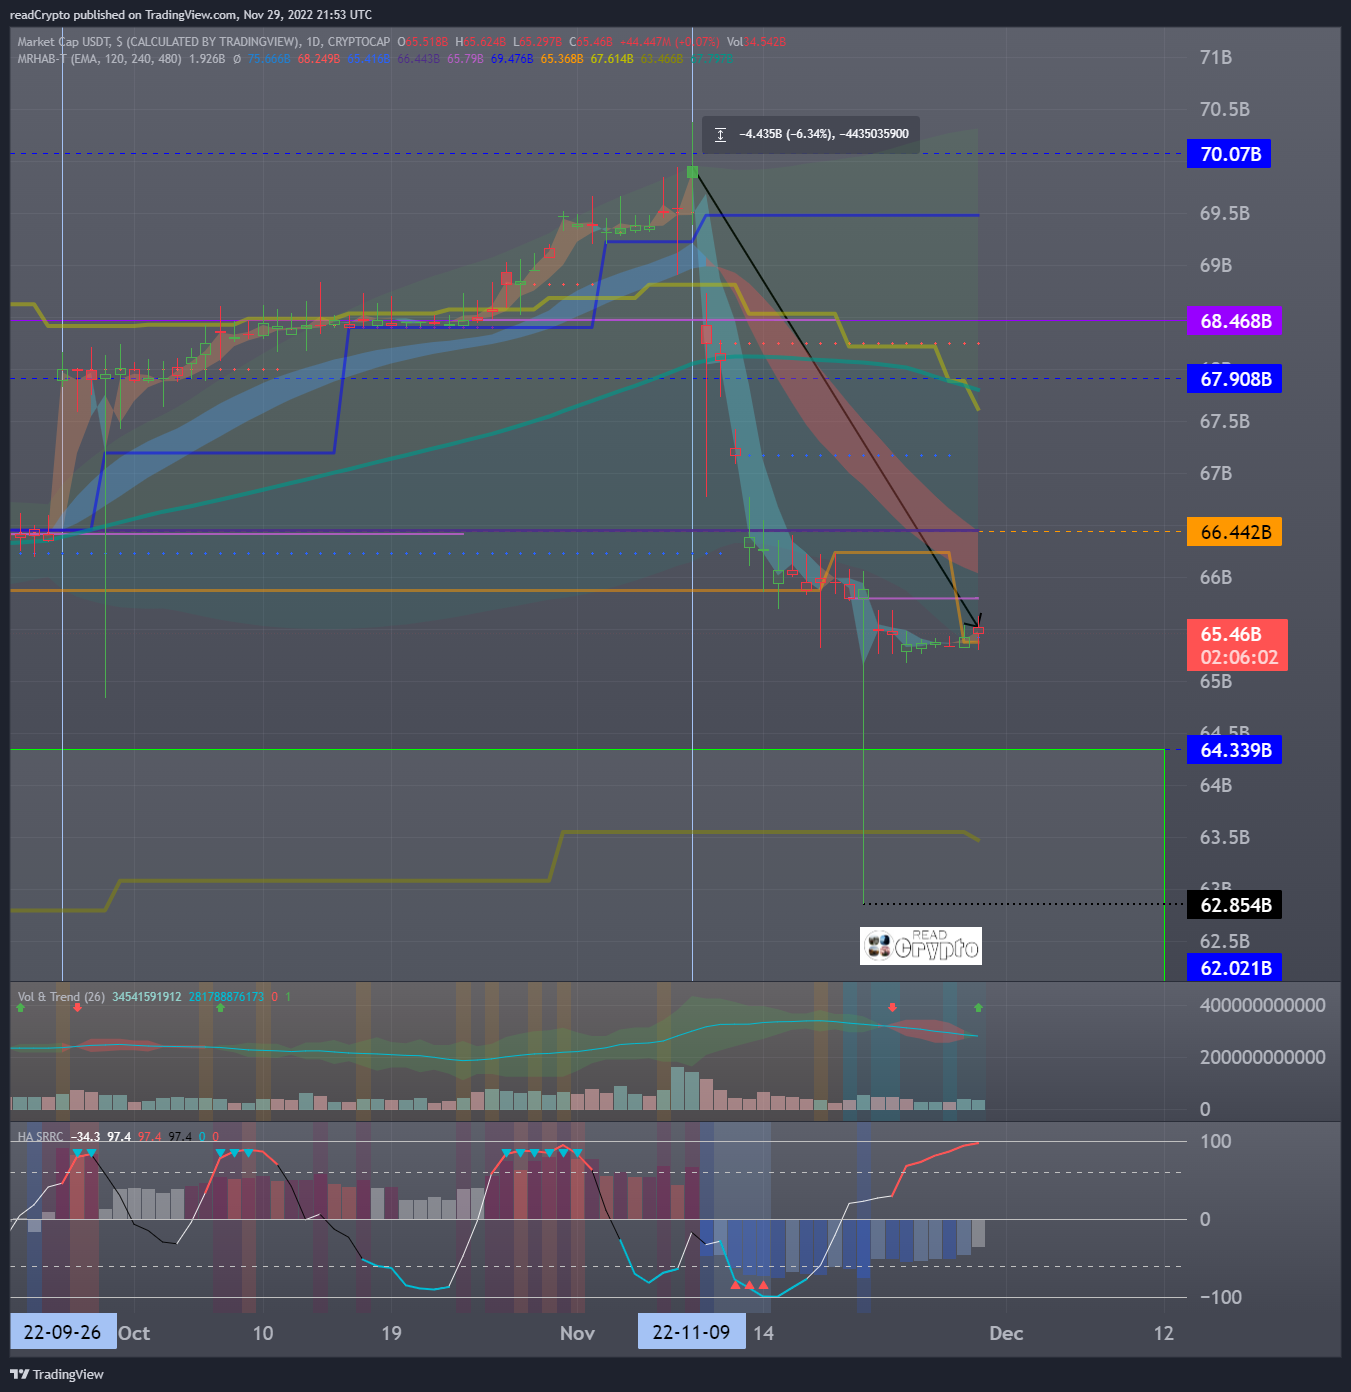Viewport: 1351px width, 1392px height.
Task: Click the Vol & Trend value 34541591912
Action: (147, 997)
